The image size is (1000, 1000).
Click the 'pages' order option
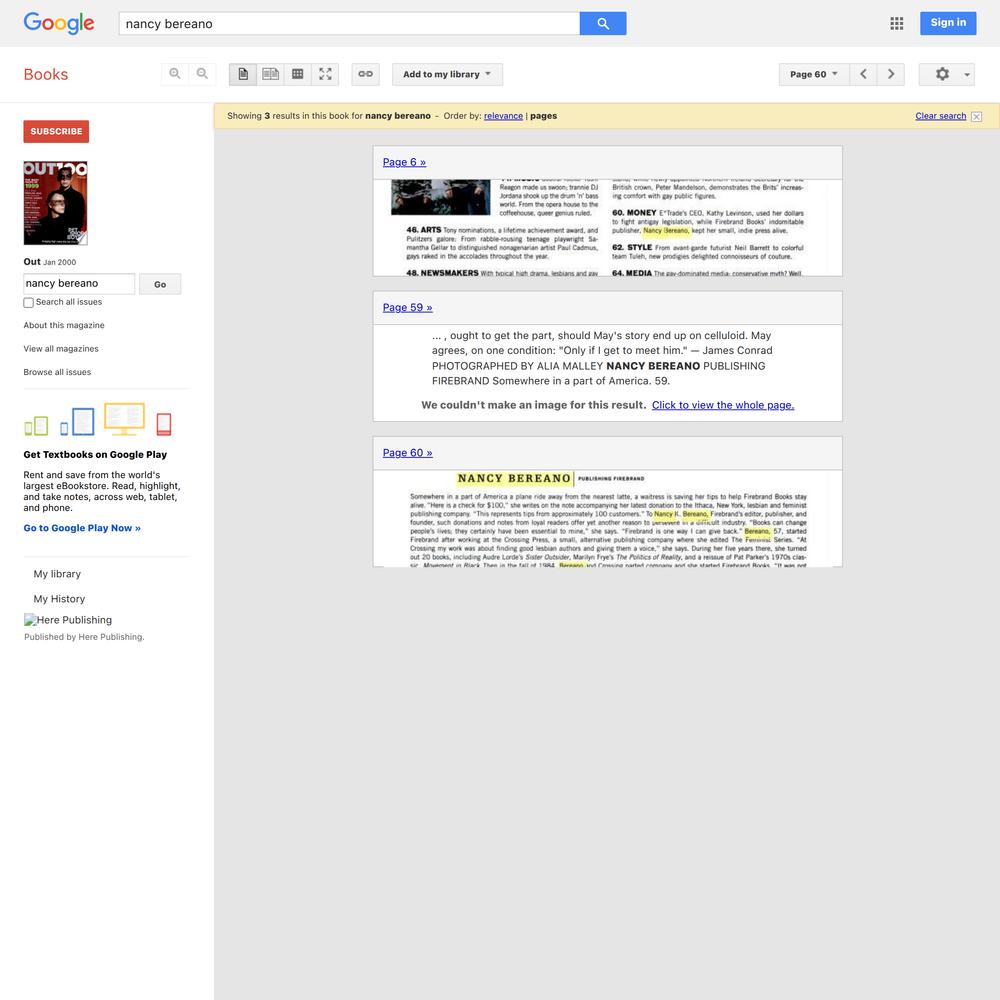(x=543, y=116)
